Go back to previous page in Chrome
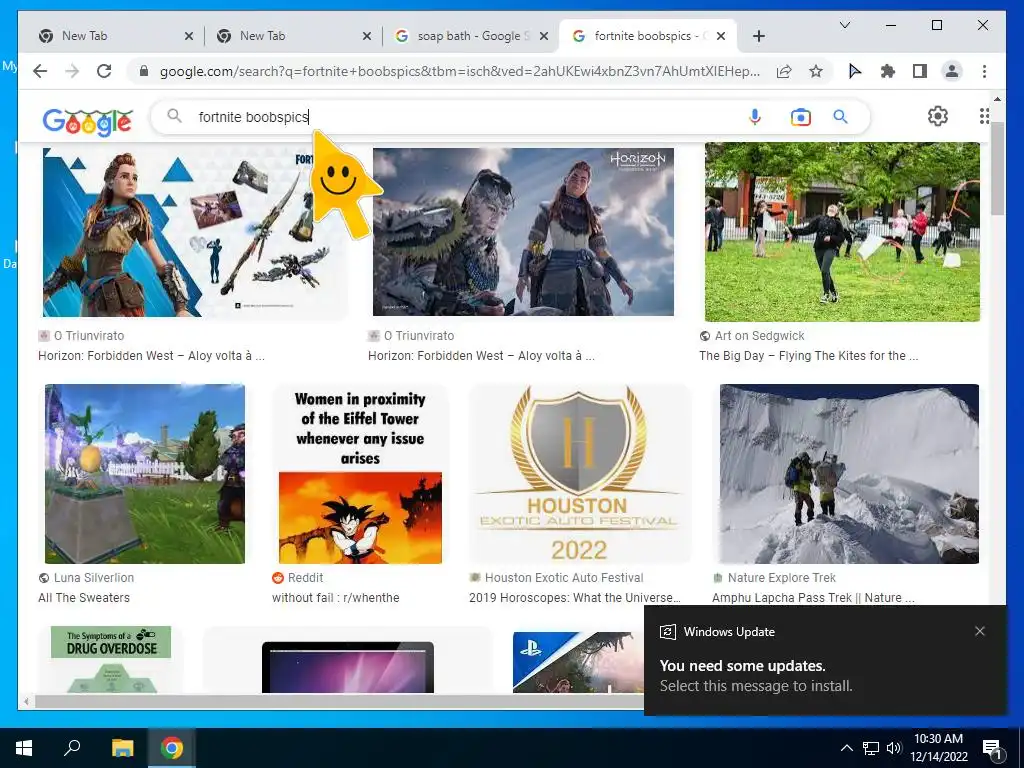Image resolution: width=1024 pixels, height=768 pixels. pos(40,71)
